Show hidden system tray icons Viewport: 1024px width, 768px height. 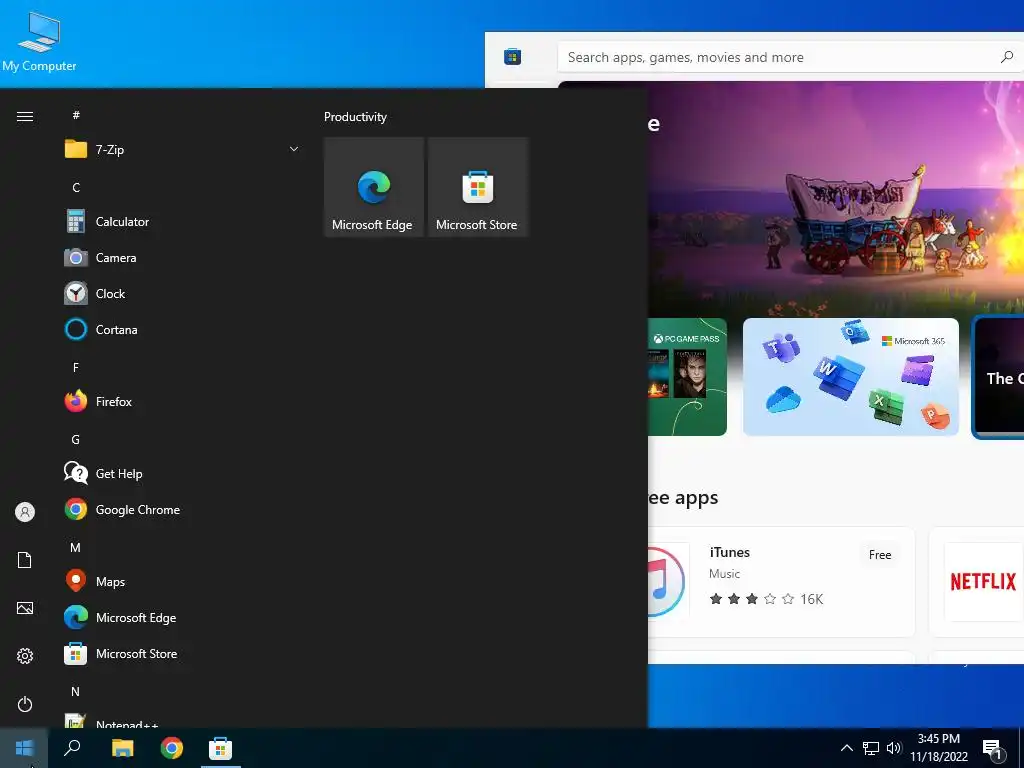coord(846,748)
